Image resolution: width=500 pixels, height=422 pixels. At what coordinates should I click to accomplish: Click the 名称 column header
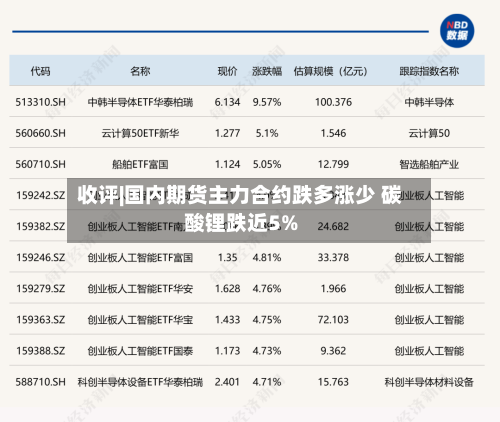click(x=140, y=71)
